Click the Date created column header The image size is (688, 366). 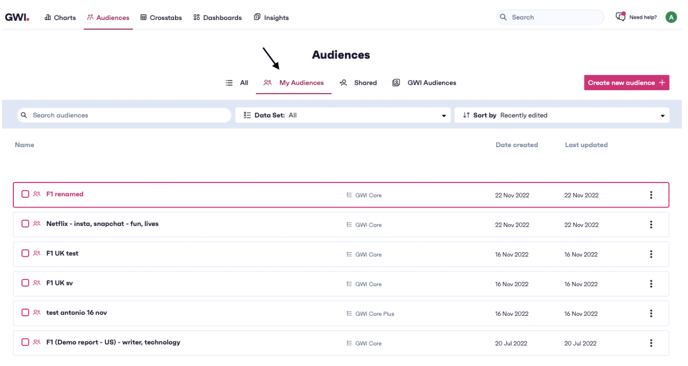(x=517, y=145)
